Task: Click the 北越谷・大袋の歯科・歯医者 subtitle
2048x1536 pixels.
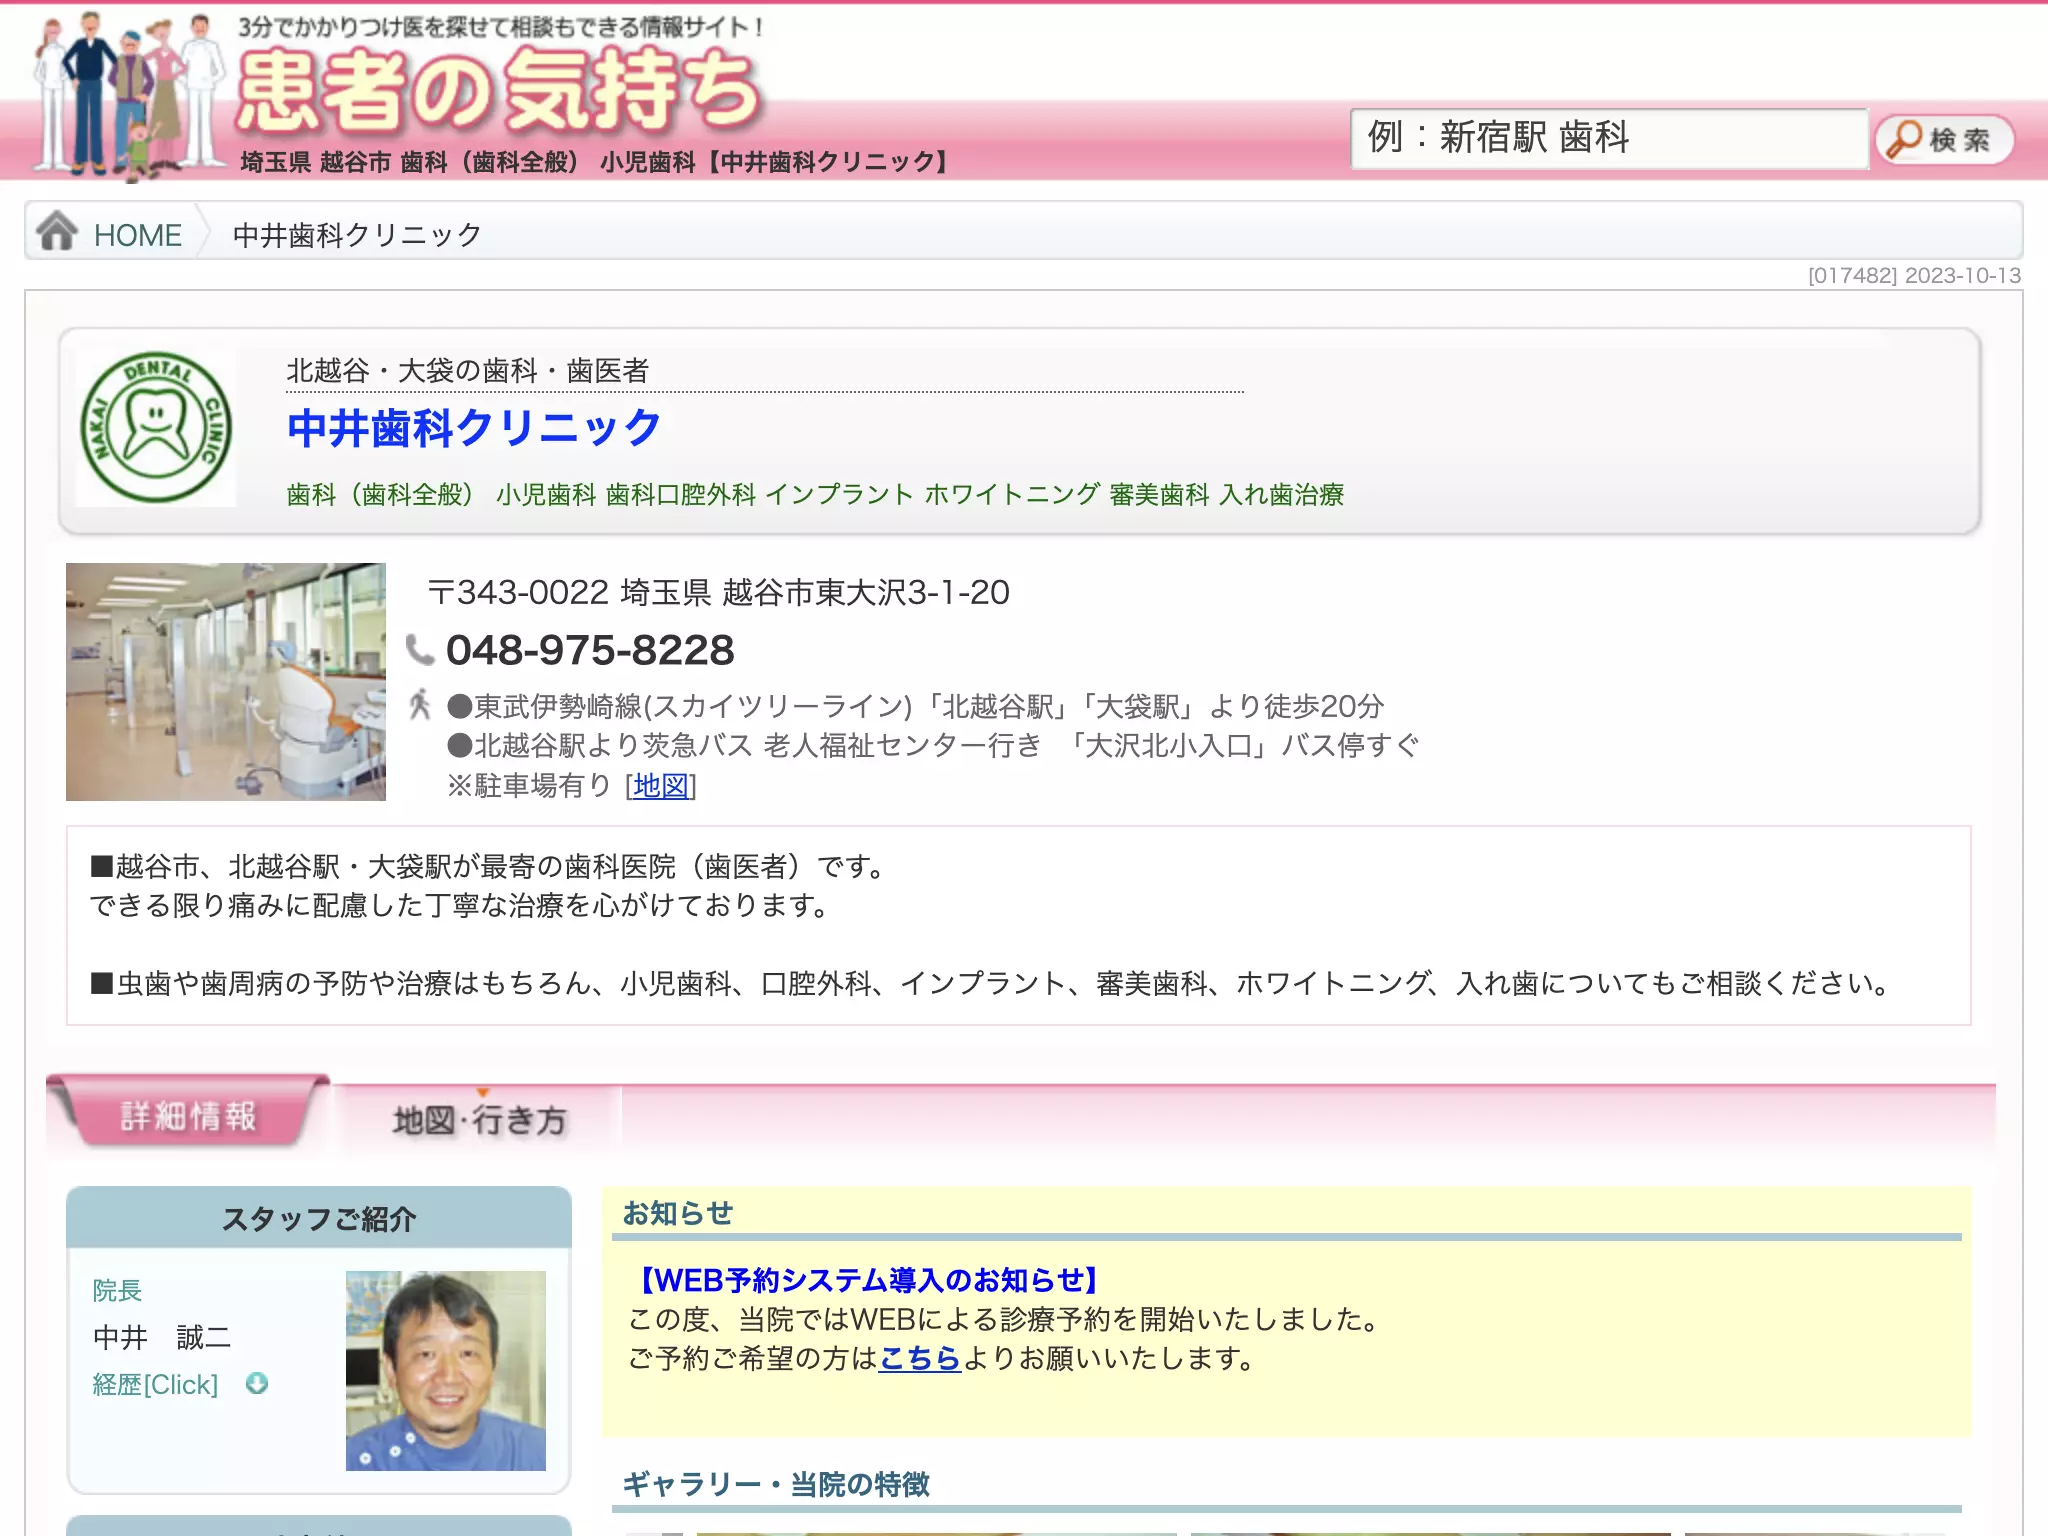Action: pyautogui.click(x=468, y=371)
